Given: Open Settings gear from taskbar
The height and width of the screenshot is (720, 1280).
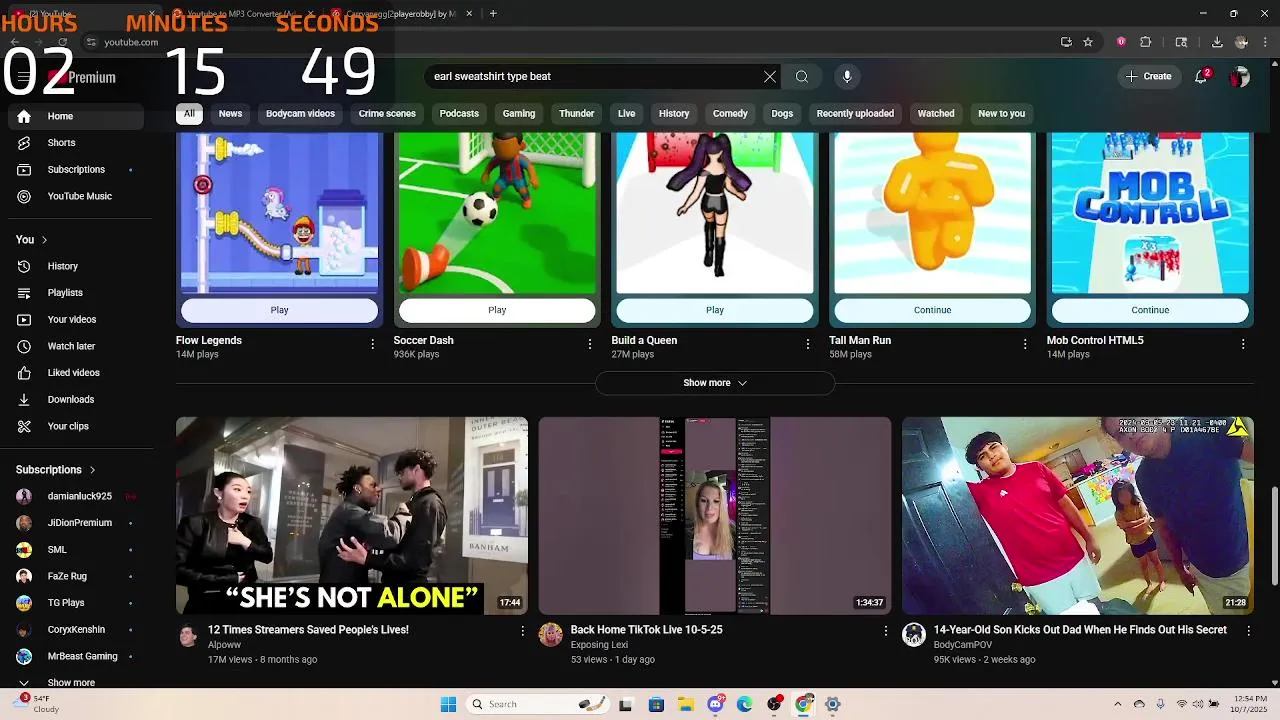Looking at the screenshot, I should (x=832, y=704).
